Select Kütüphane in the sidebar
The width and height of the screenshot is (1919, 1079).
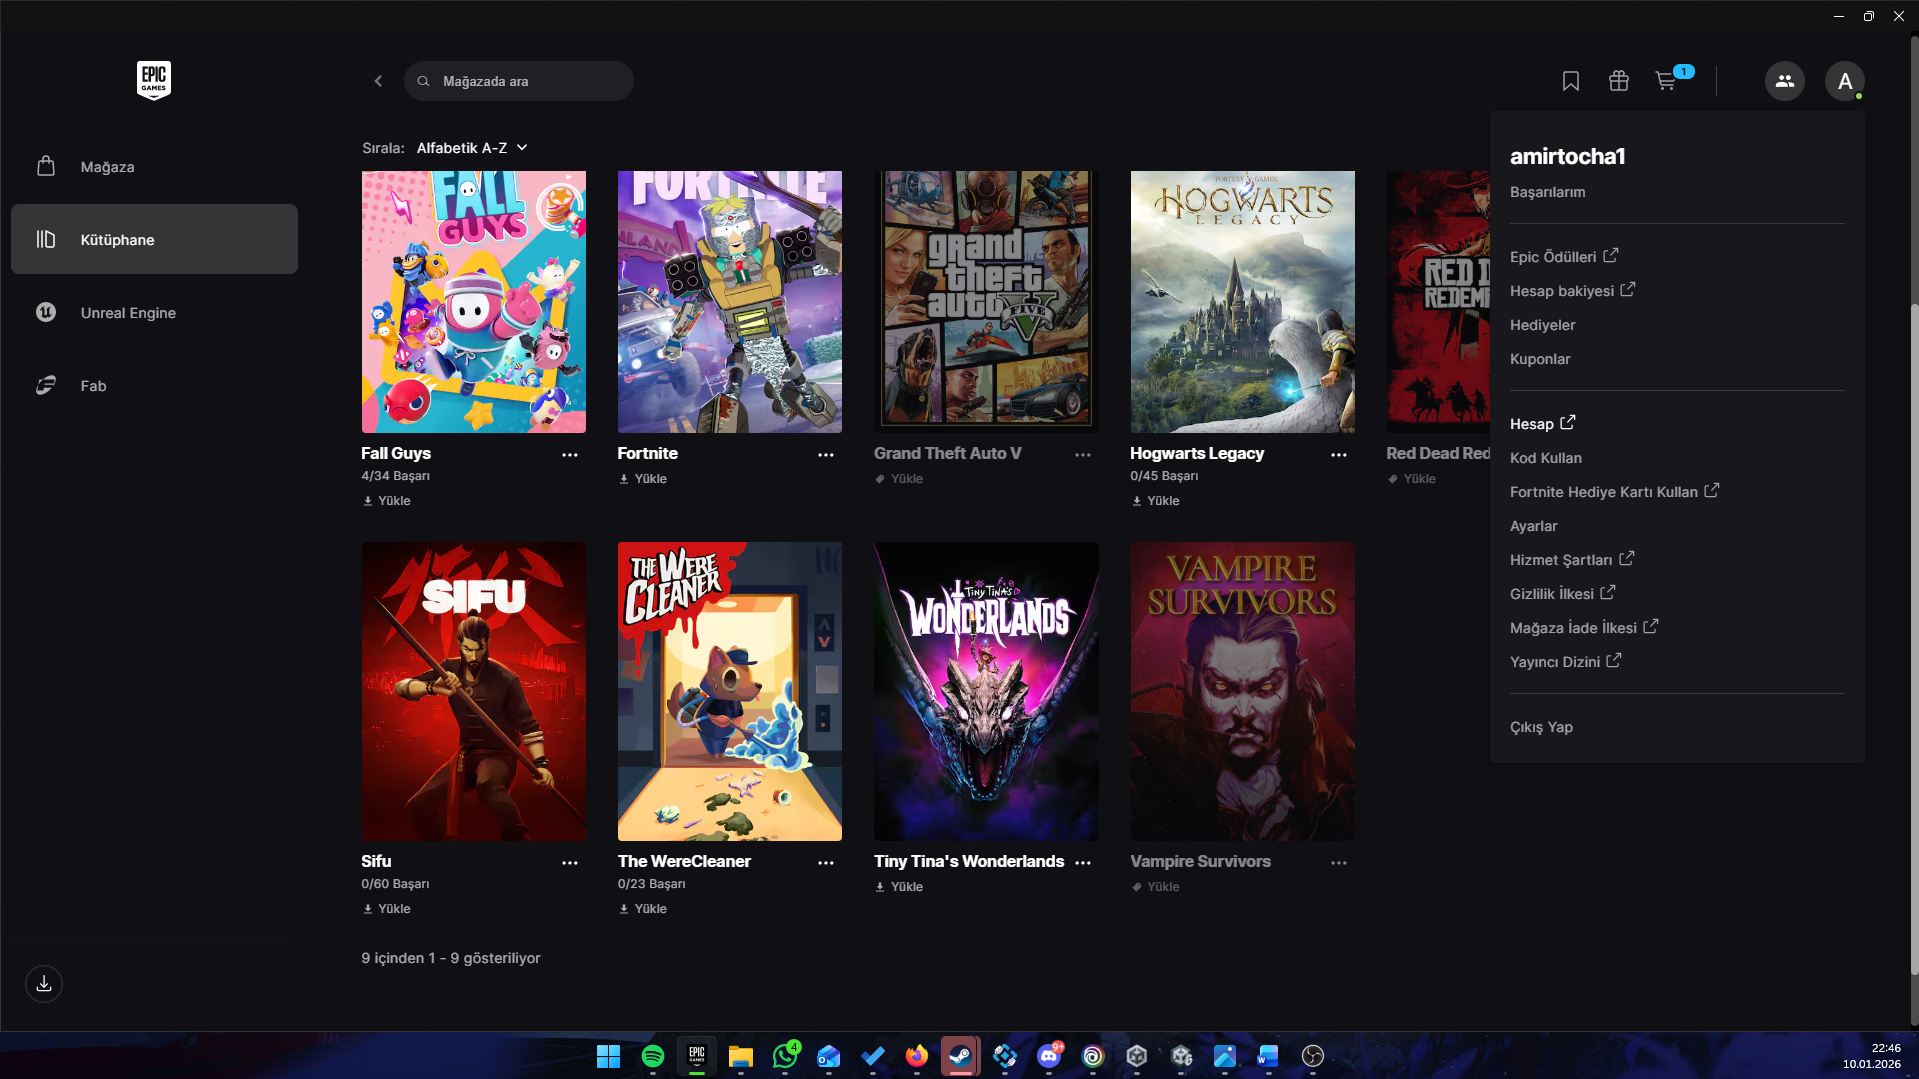[154, 240]
